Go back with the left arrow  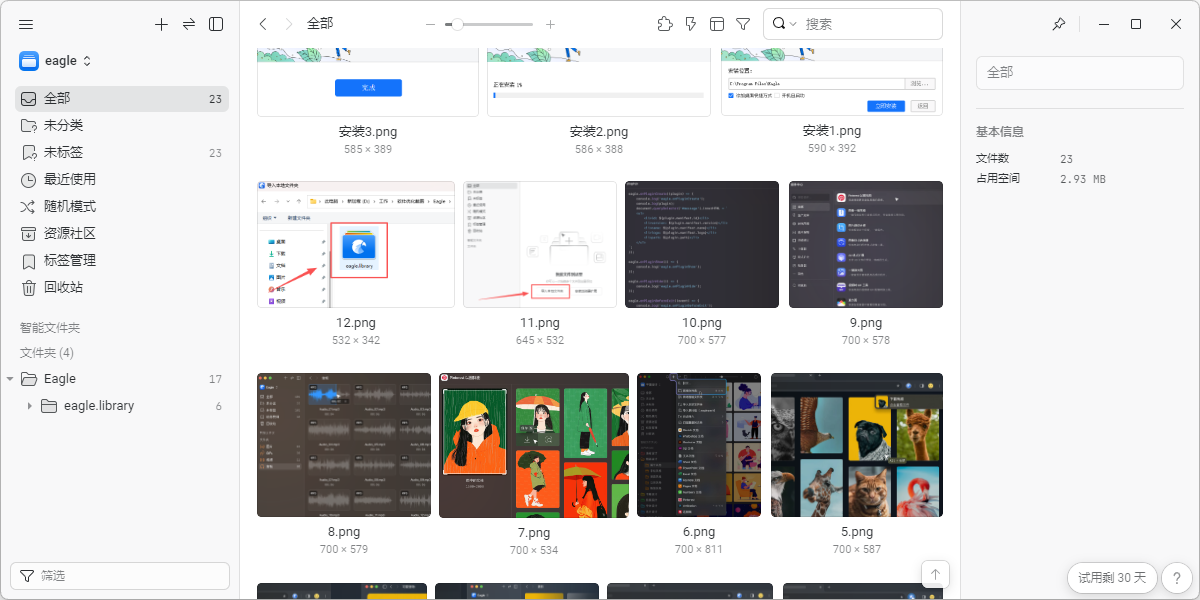point(263,24)
